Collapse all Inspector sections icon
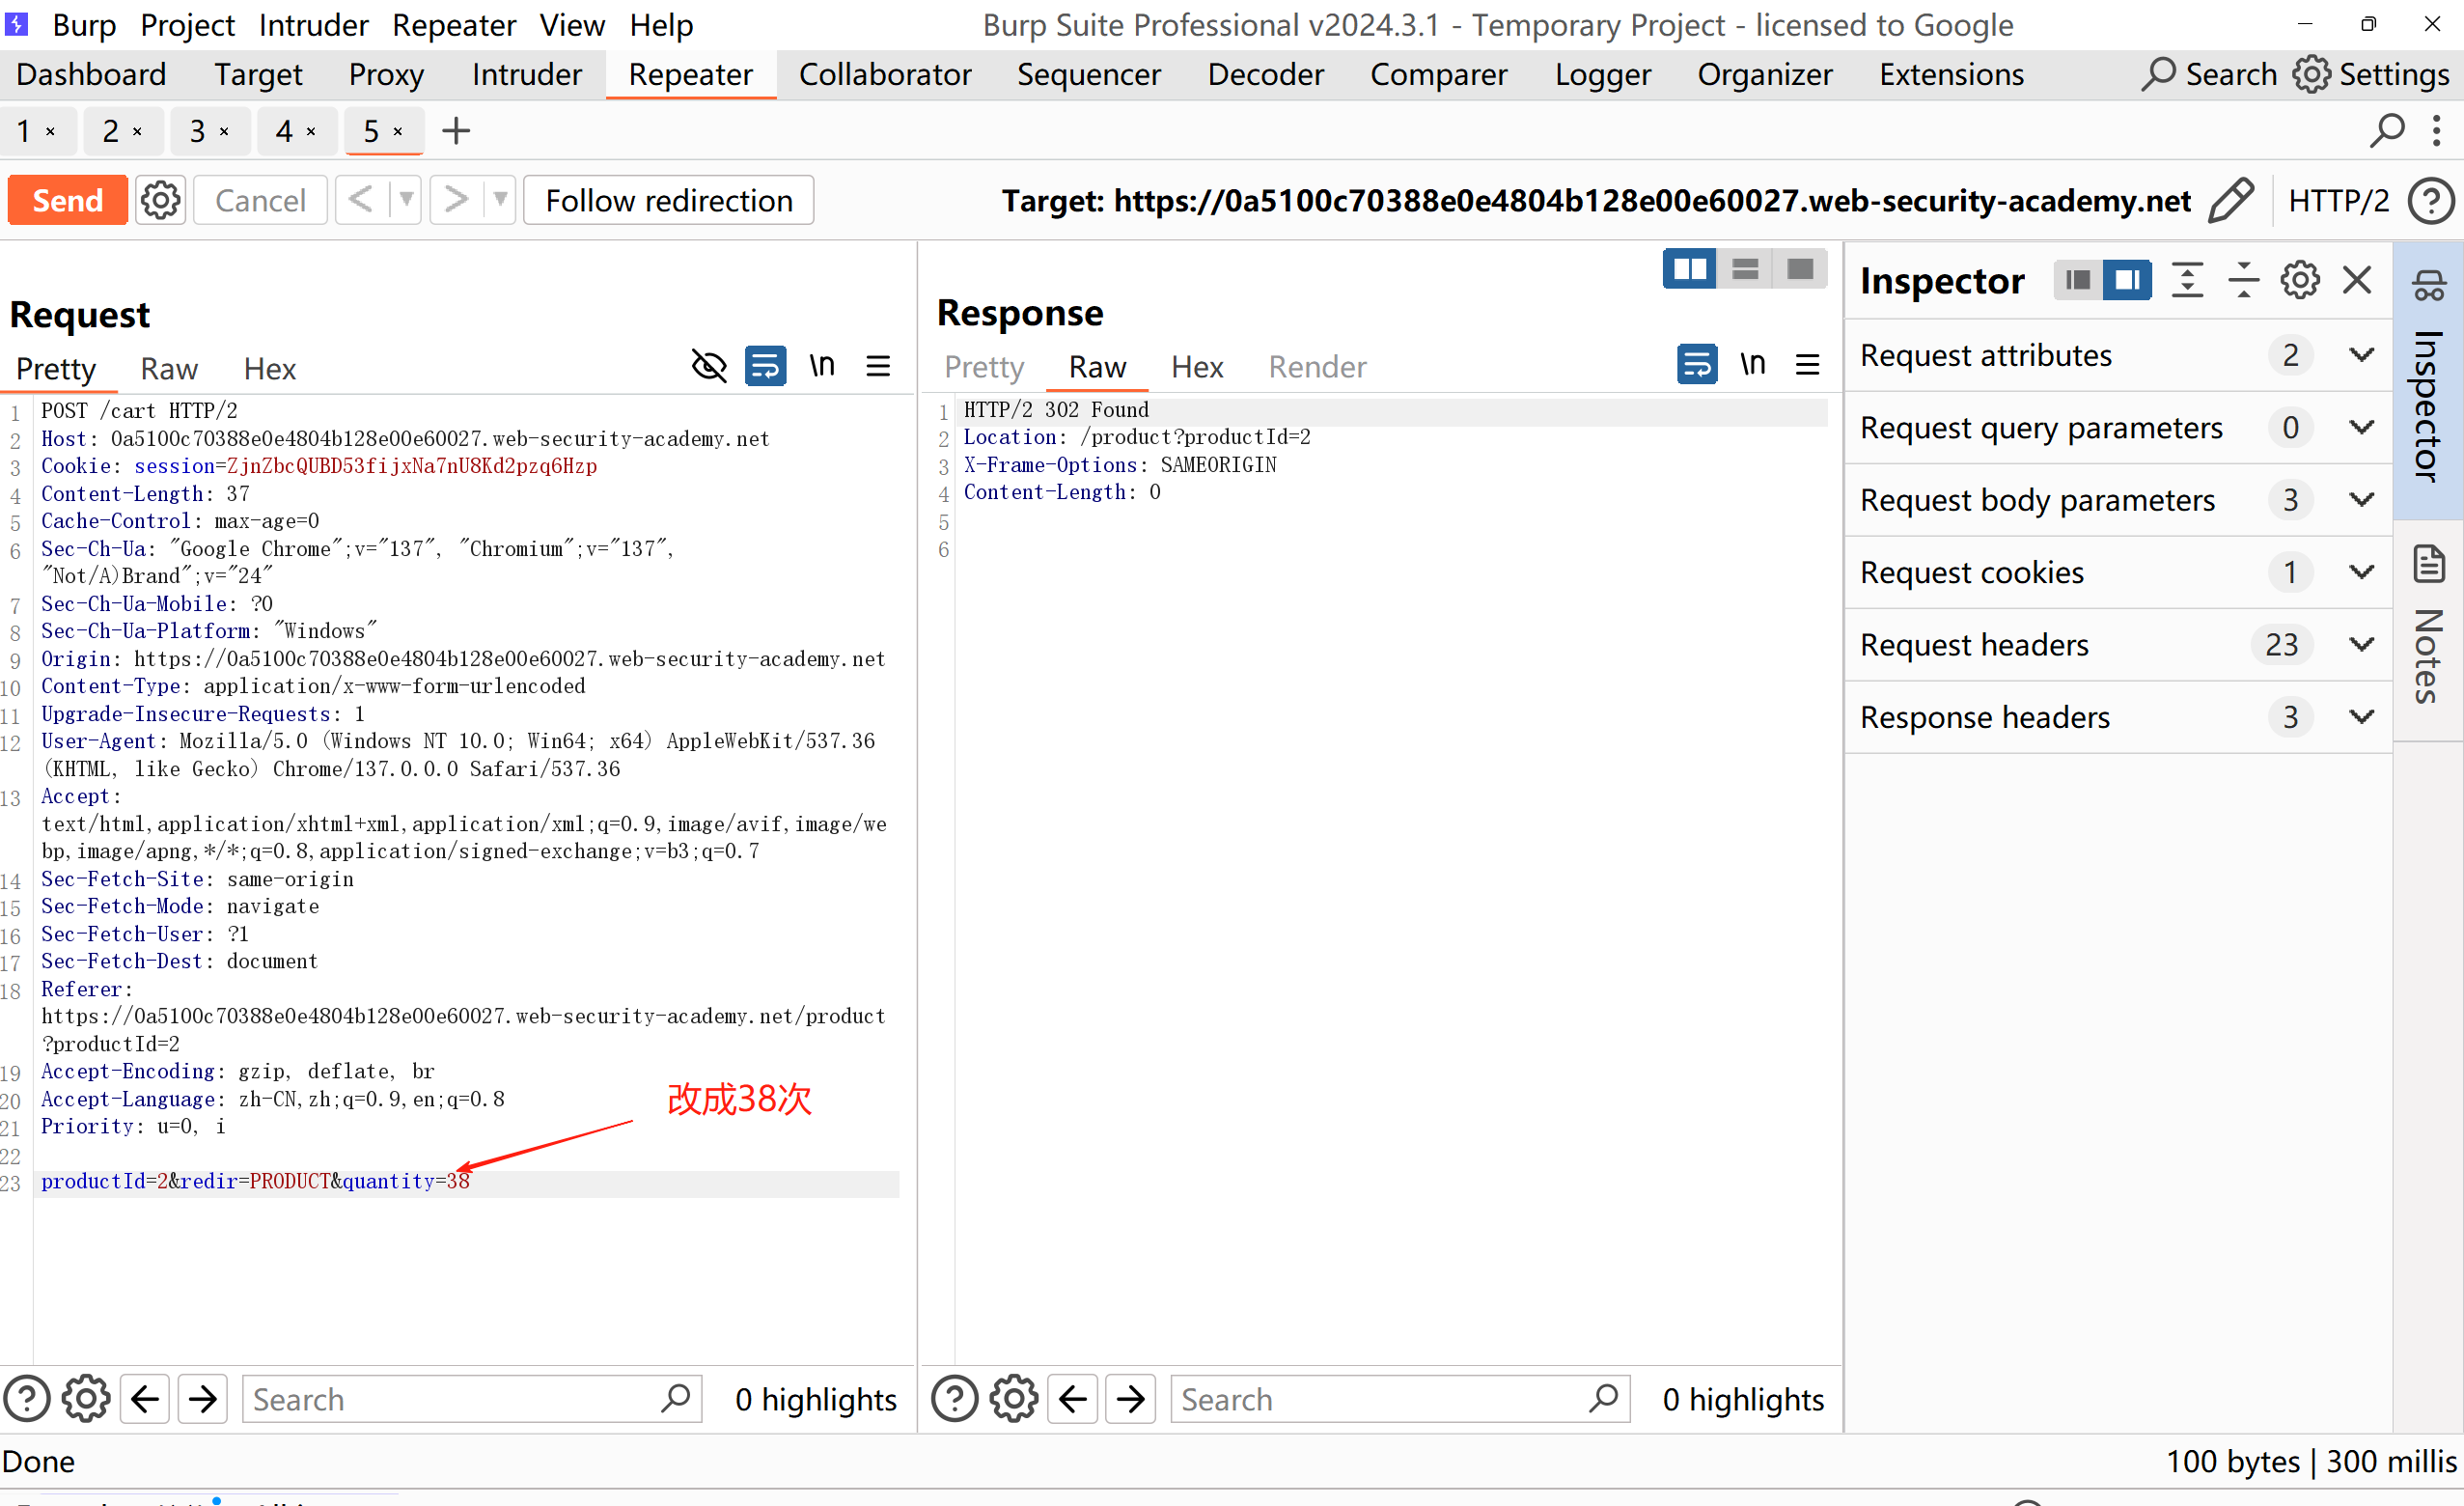Image resolution: width=2464 pixels, height=1506 pixels. (2243, 280)
